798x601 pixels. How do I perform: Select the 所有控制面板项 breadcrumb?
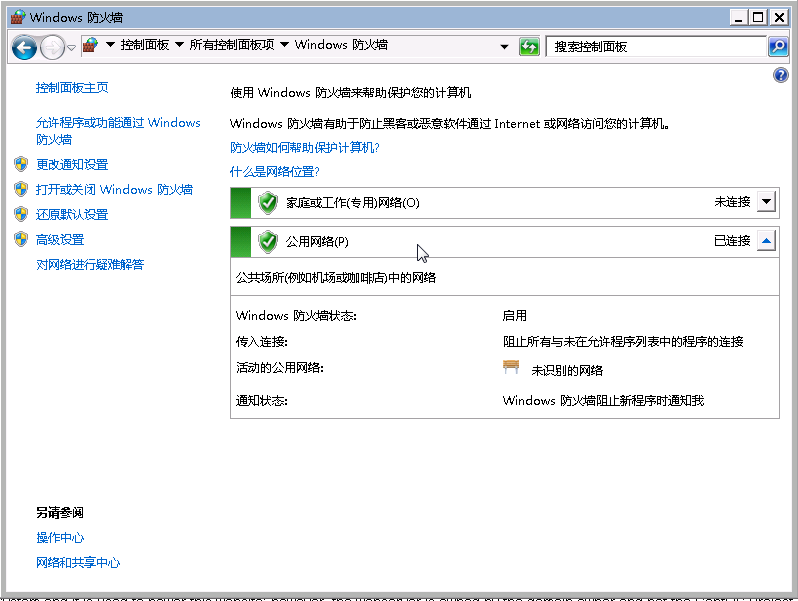(x=232, y=45)
